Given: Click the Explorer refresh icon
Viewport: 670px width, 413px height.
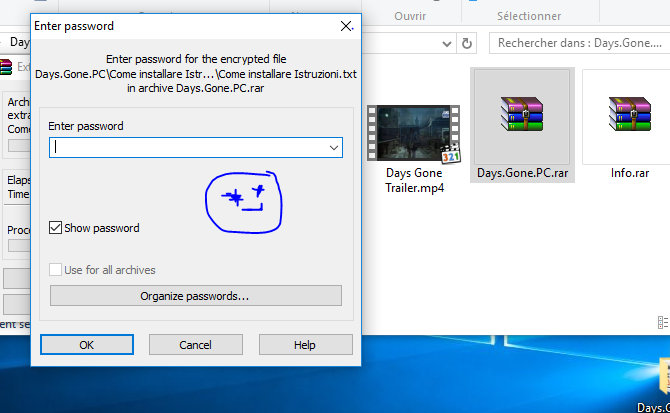Looking at the screenshot, I should coord(467,43).
